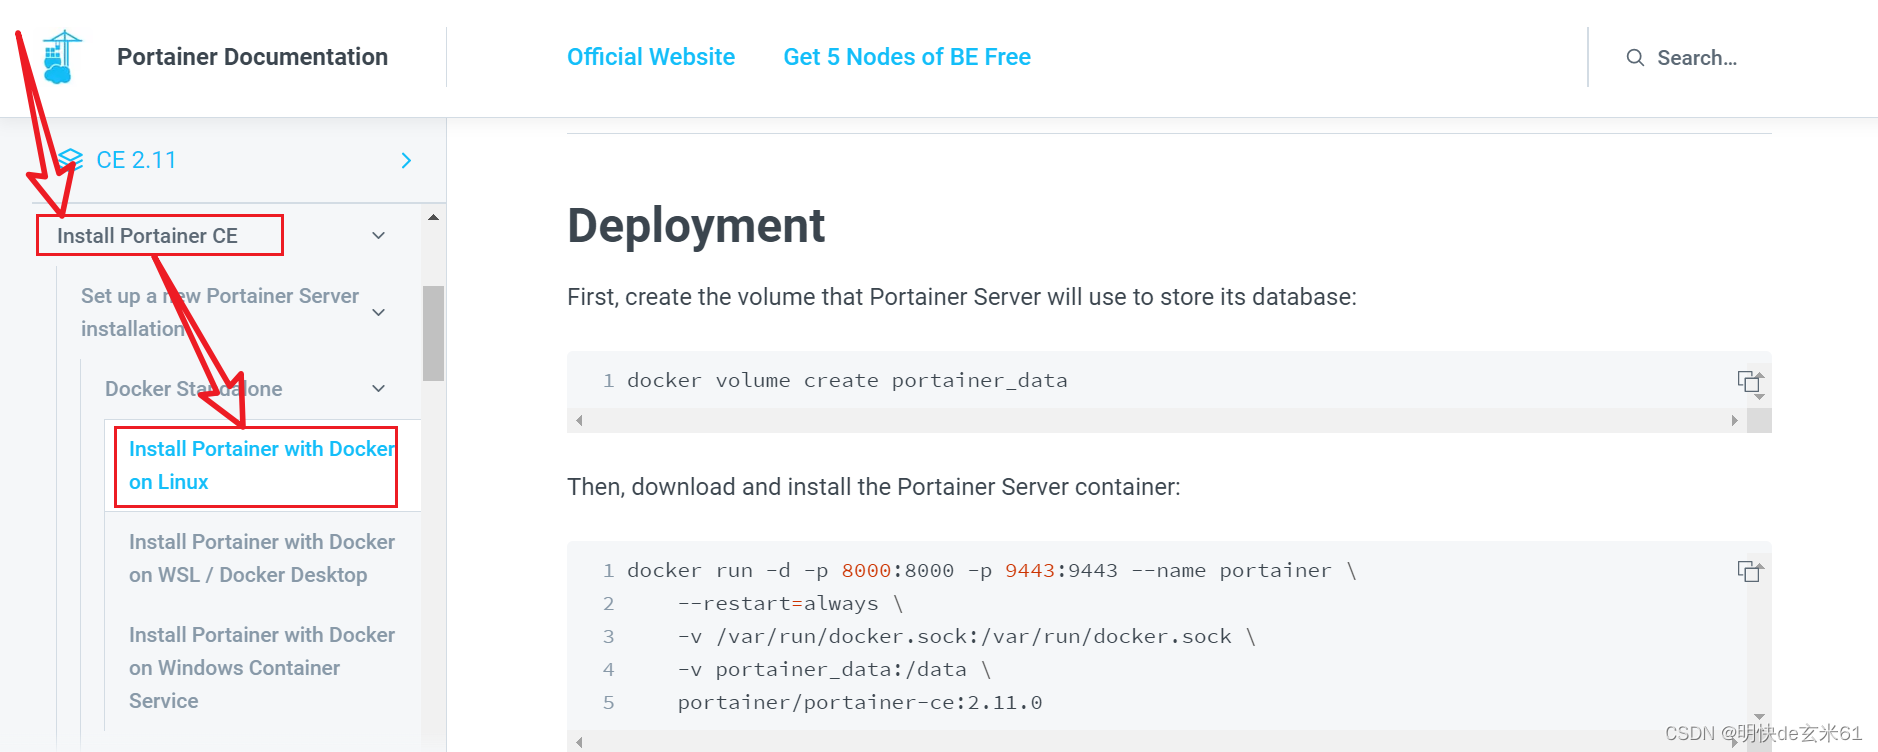The image size is (1878, 752).
Task: Focus the Search field
Action: click(1697, 58)
